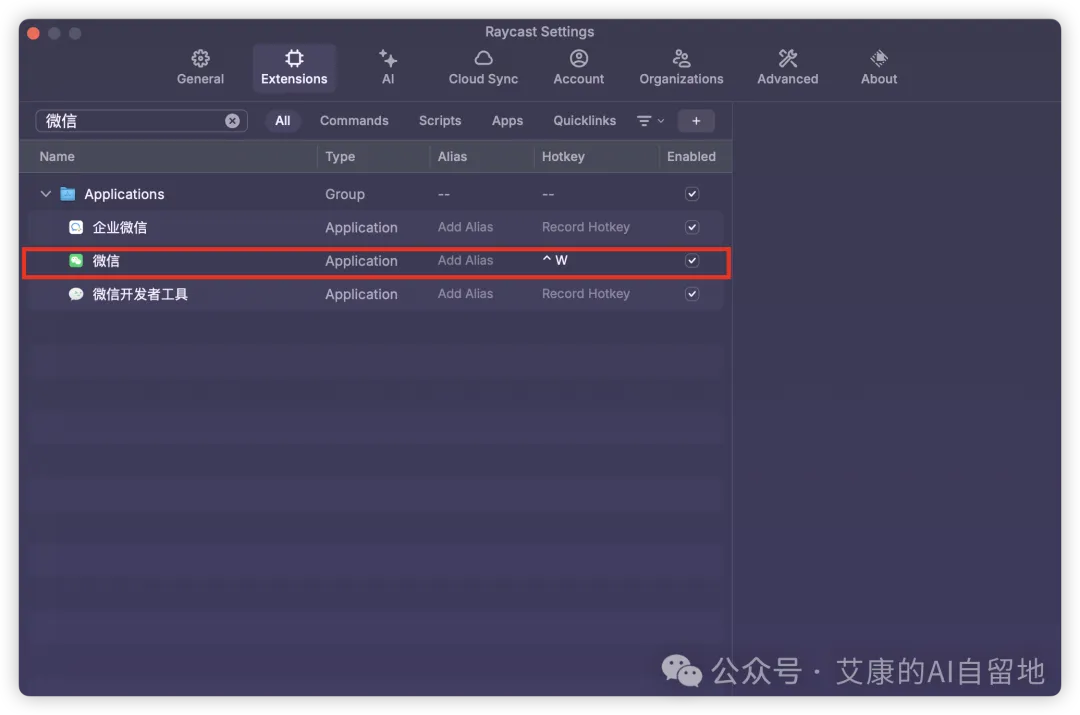Click the Hotkey column header
Viewport: 1080px width, 715px height.
coord(563,156)
